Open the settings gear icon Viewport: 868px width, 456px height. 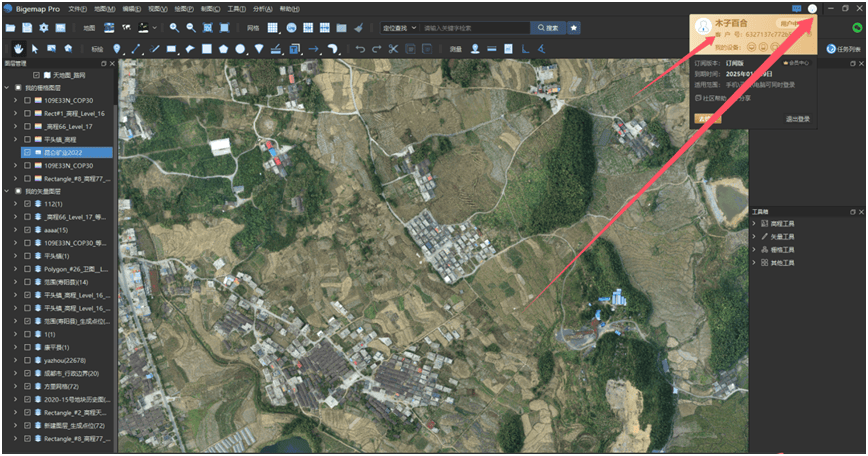tap(44, 28)
